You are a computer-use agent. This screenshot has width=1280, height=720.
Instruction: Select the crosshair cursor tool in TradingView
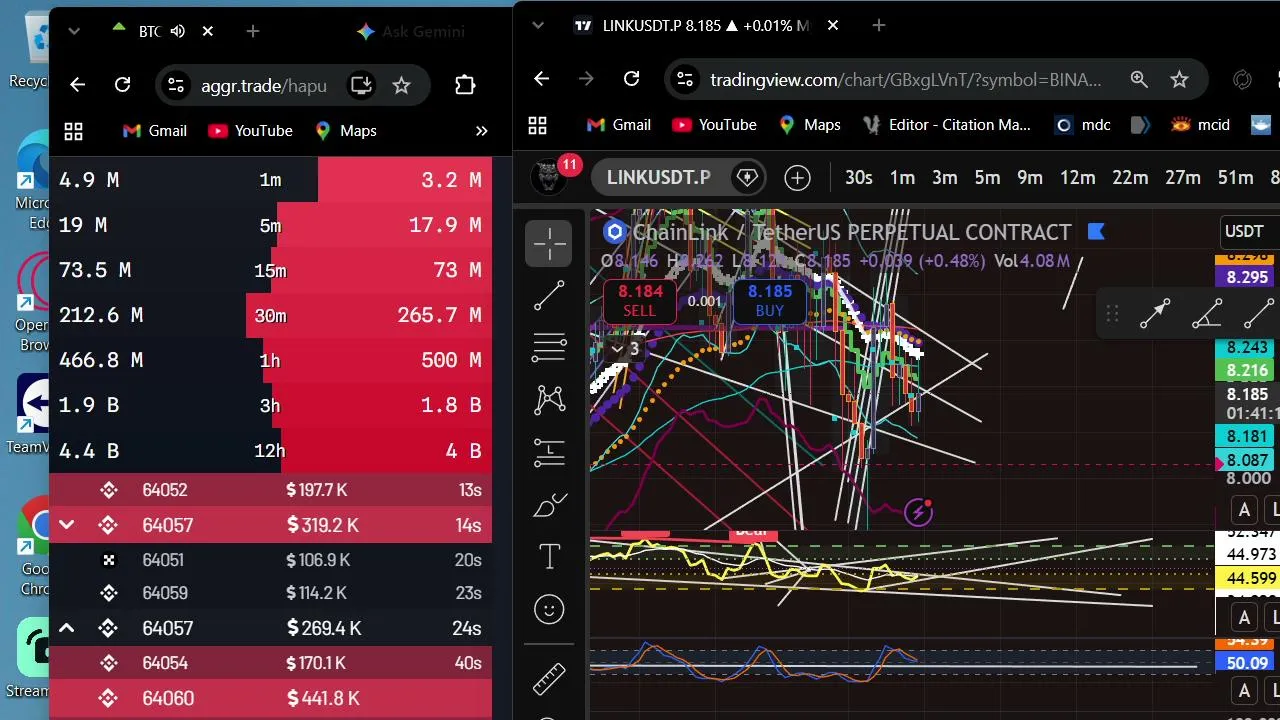point(549,244)
